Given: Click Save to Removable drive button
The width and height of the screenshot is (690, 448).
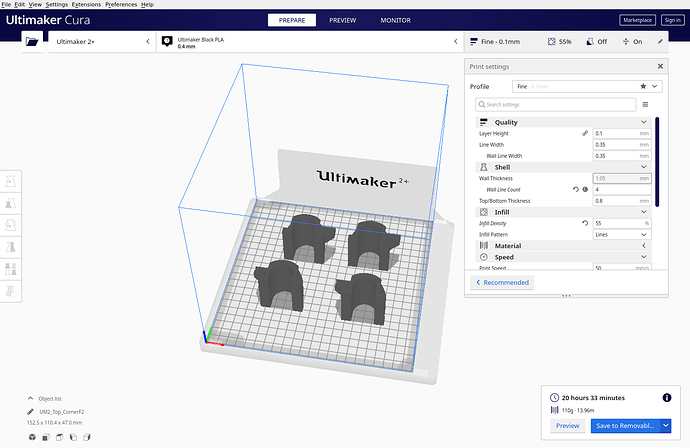Looking at the screenshot, I should click(x=625, y=426).
